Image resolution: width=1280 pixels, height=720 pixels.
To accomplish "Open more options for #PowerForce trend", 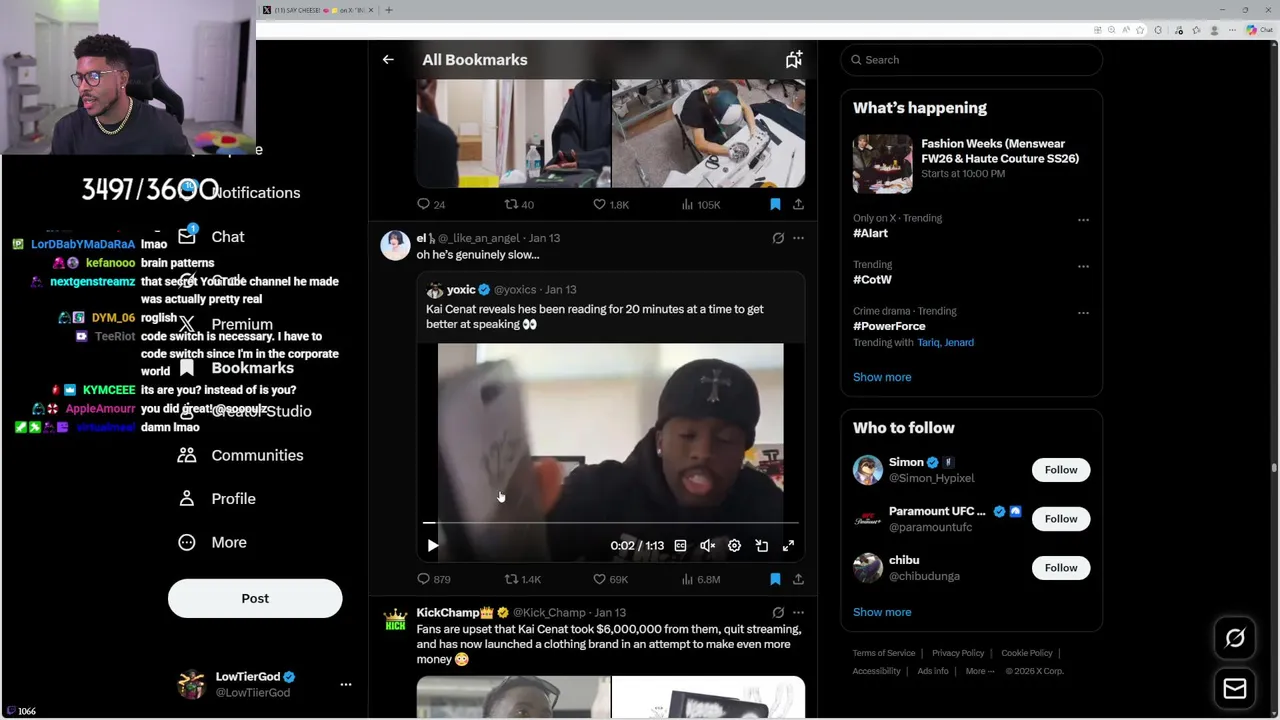I will point(1083,313).
